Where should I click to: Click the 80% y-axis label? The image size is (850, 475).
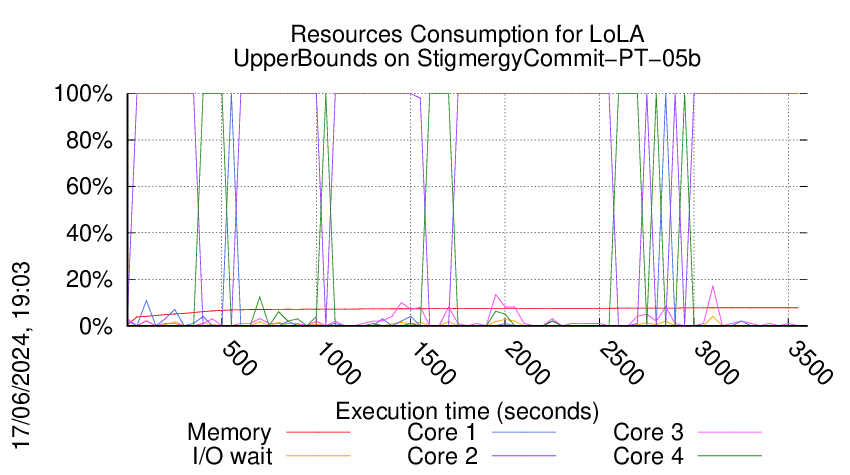click(x=89, y=140)
